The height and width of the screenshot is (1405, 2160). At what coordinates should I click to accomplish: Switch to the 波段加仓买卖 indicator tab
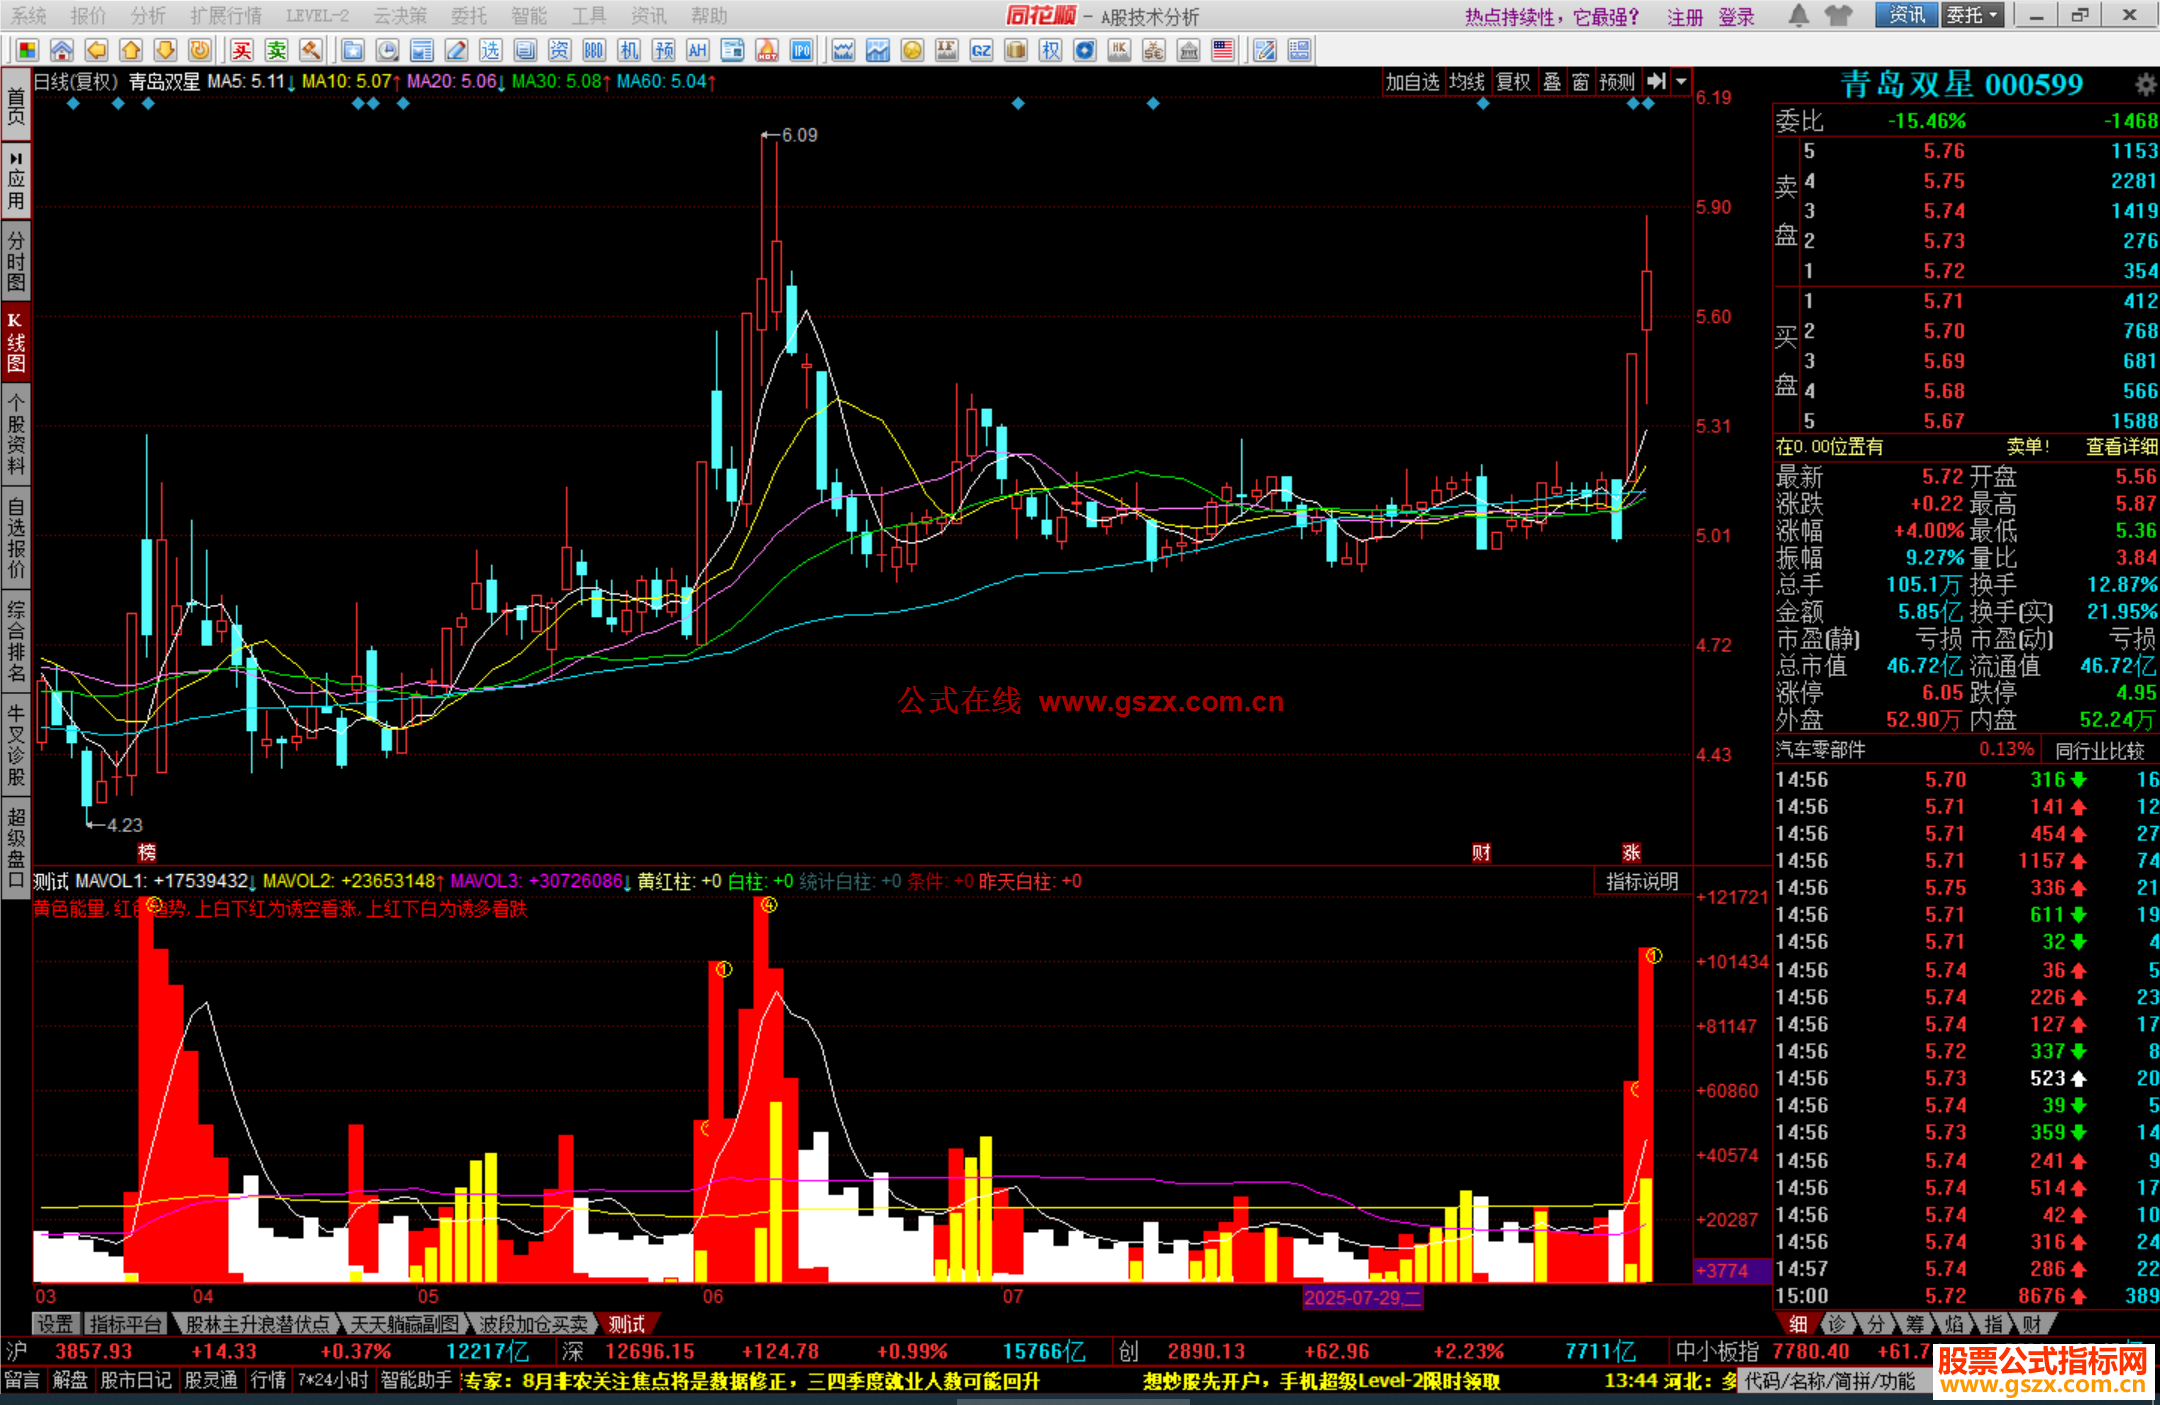tap(533, 1324)
